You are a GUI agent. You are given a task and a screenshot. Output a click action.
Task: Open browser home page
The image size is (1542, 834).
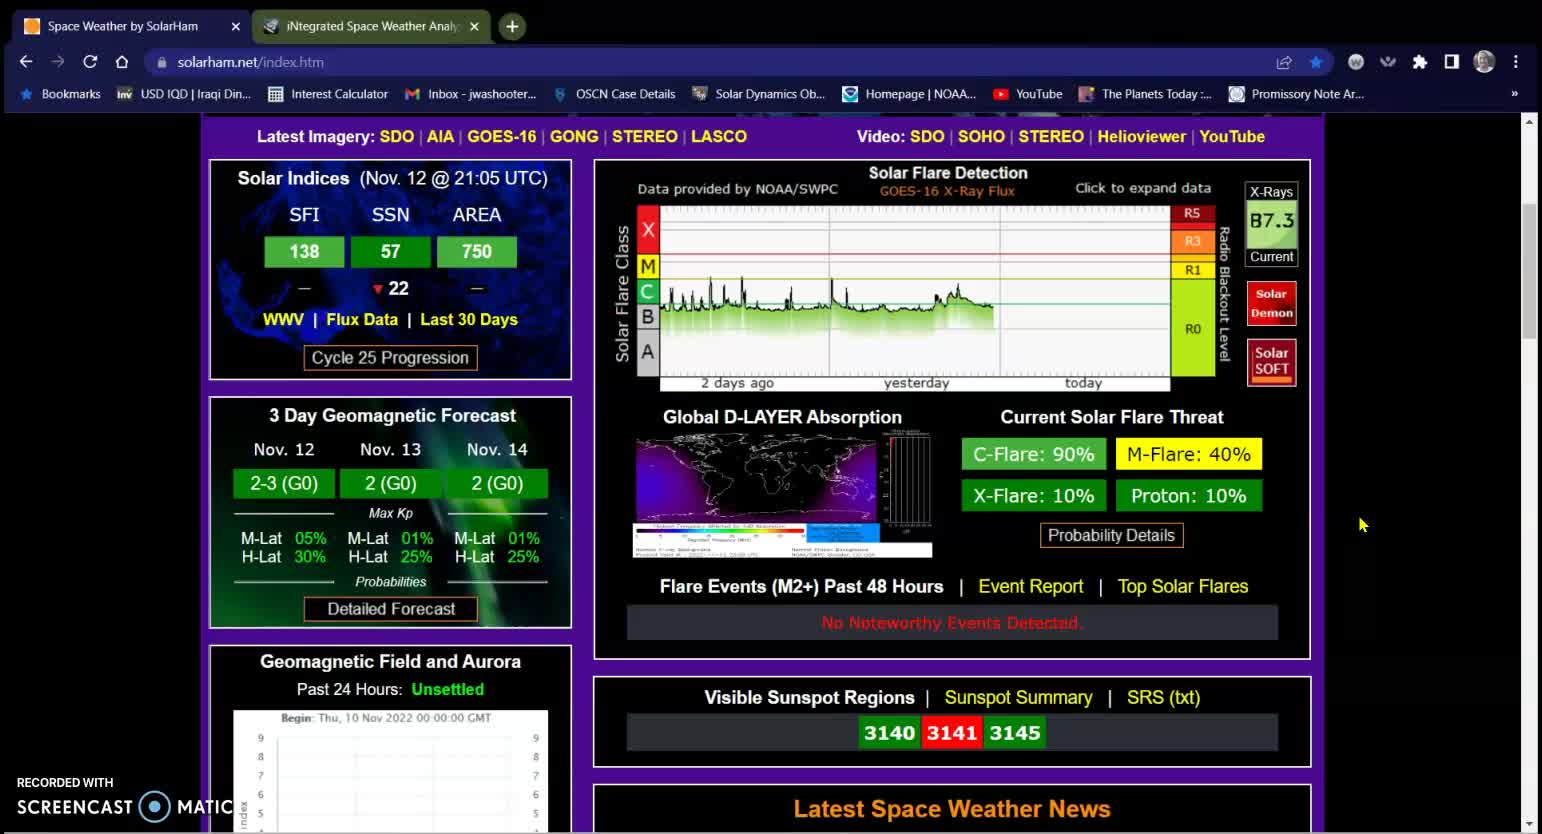pos(122,62)
